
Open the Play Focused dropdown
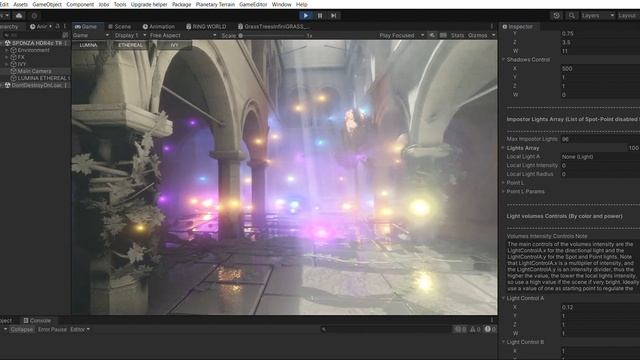coord(402,36)
